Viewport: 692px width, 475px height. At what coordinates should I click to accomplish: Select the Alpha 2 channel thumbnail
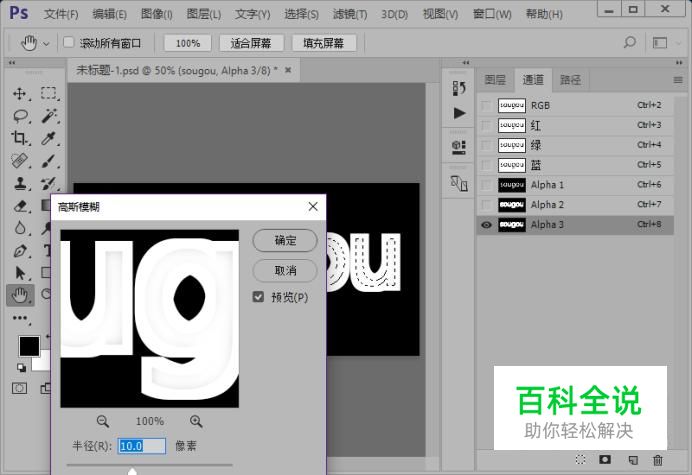512,205
